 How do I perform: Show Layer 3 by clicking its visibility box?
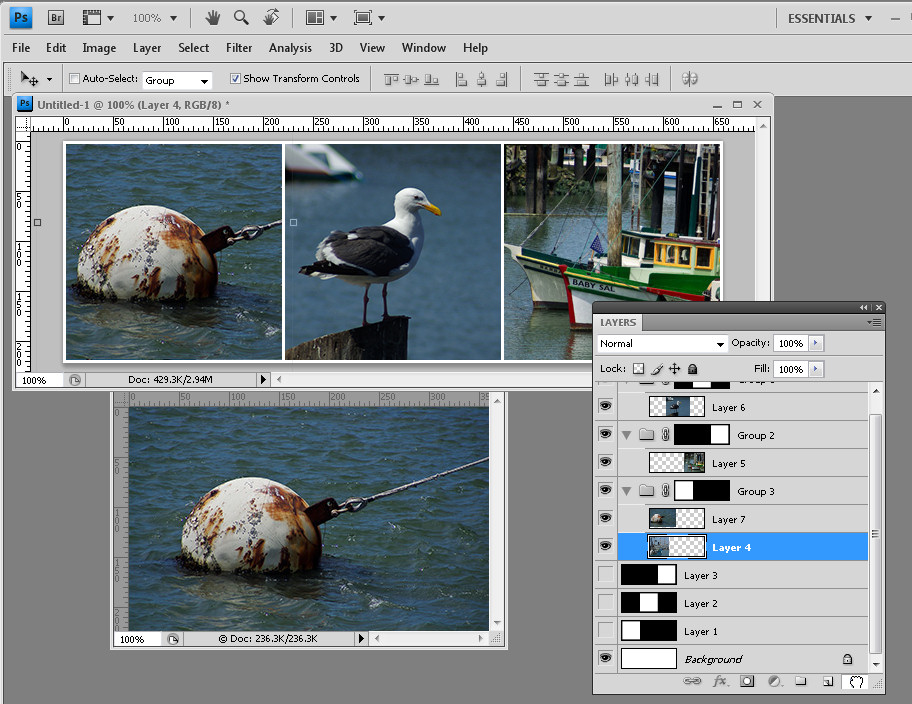point(605,574)
